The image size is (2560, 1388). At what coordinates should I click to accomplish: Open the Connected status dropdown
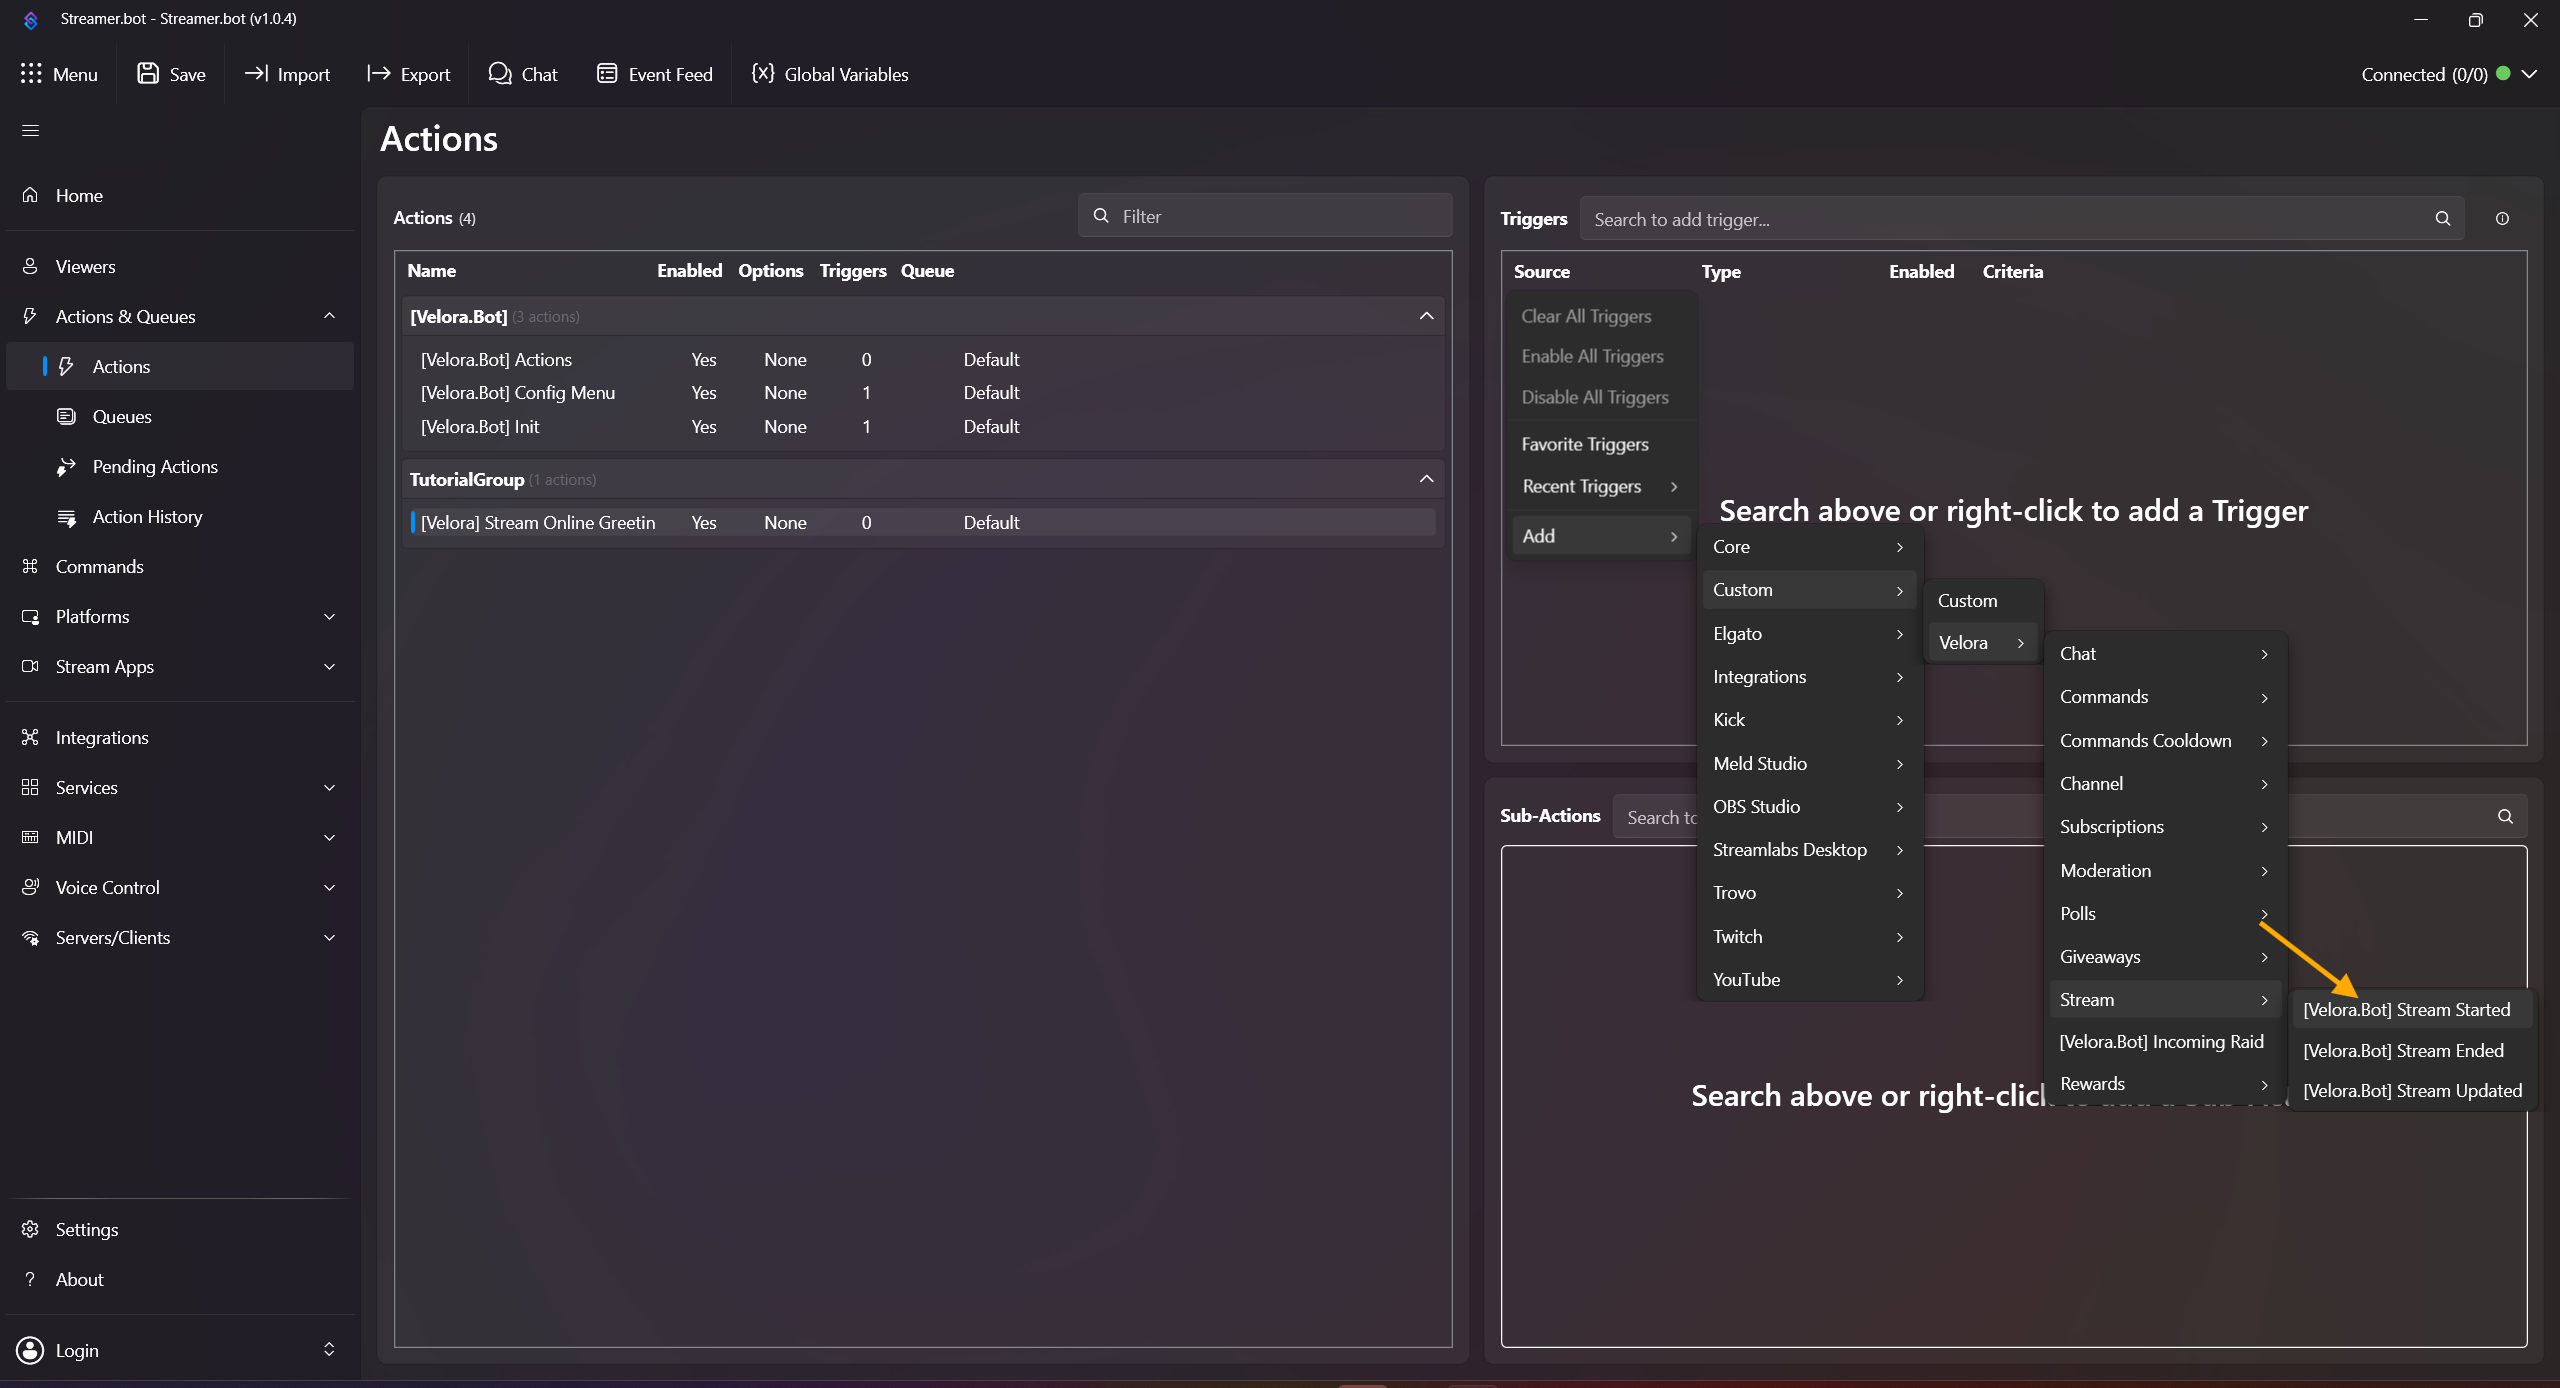click(2529, 74)
